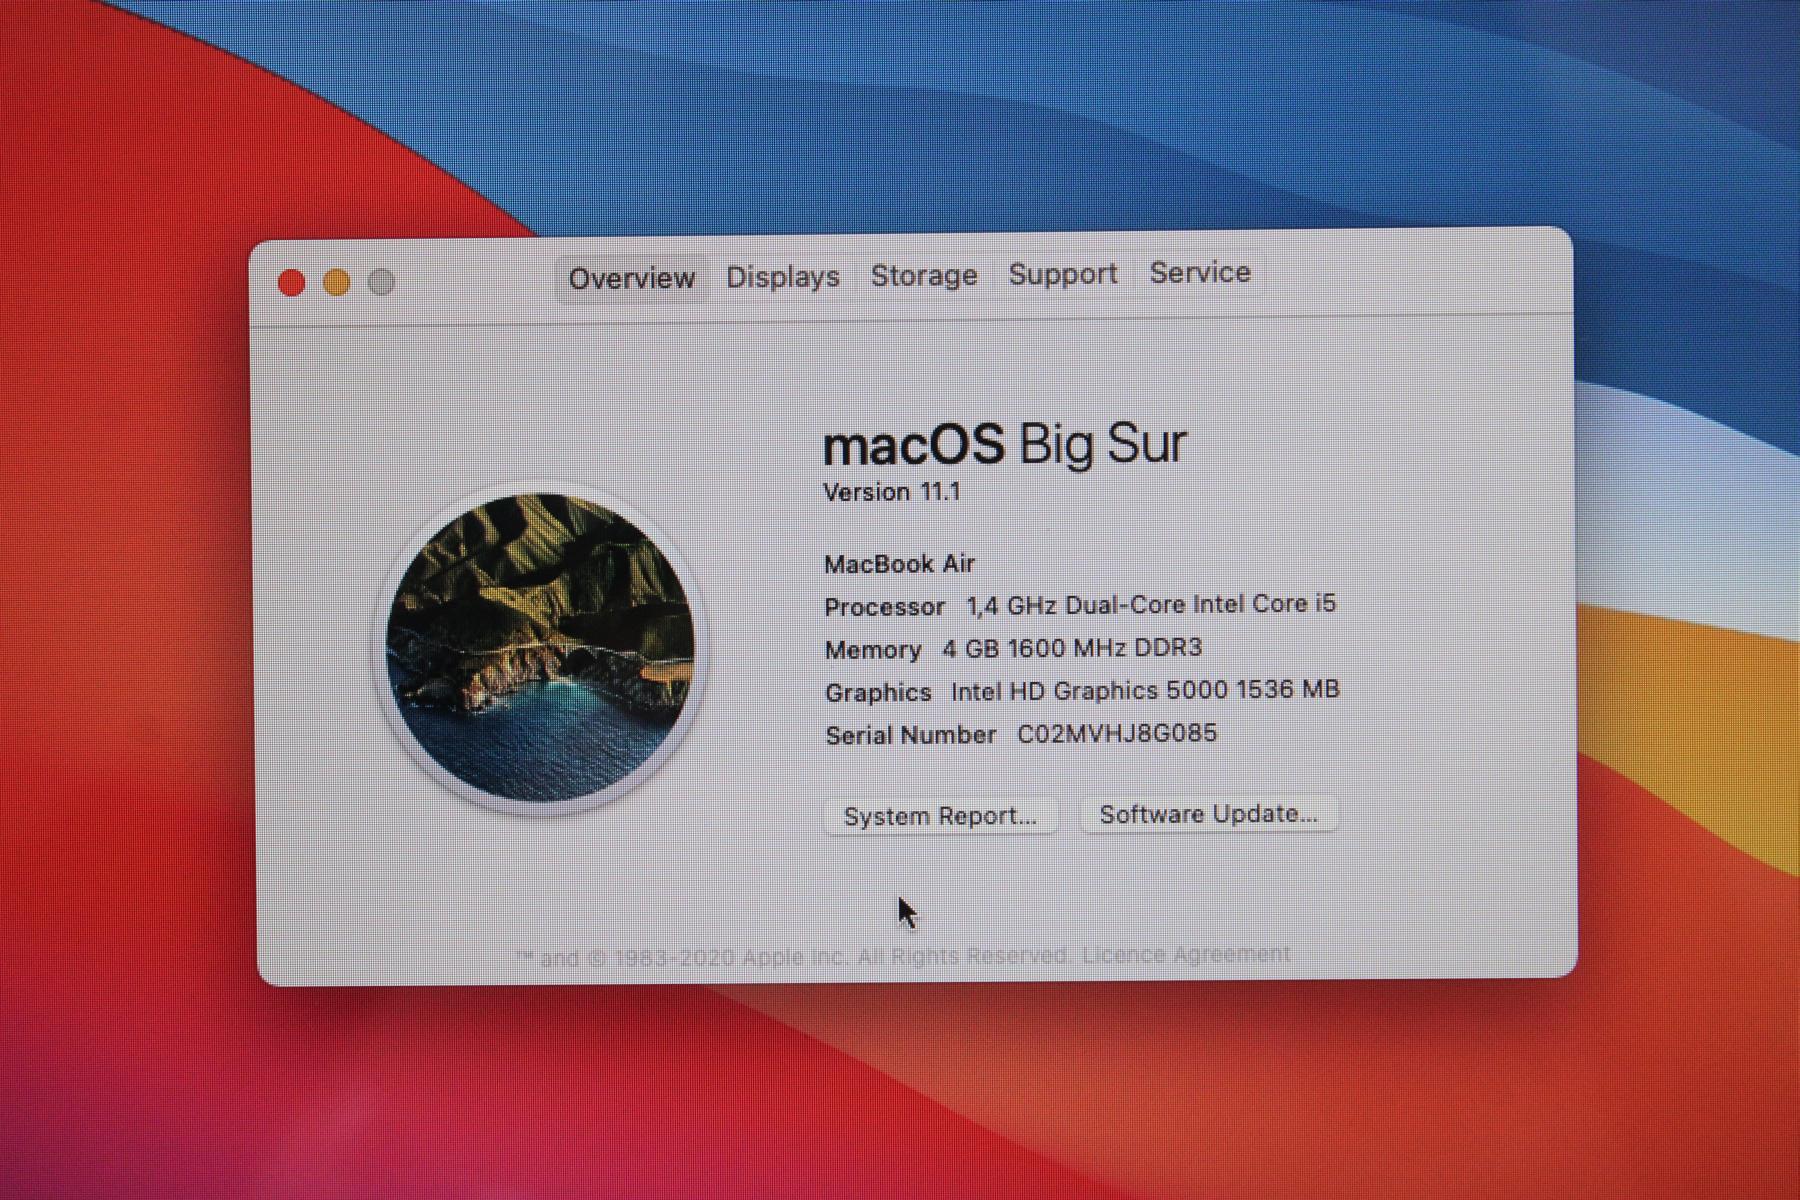Screen dimensions: 1800x1200
Task: Click Version 11.1 to reveal build number
Action: [x=891, y=492]
